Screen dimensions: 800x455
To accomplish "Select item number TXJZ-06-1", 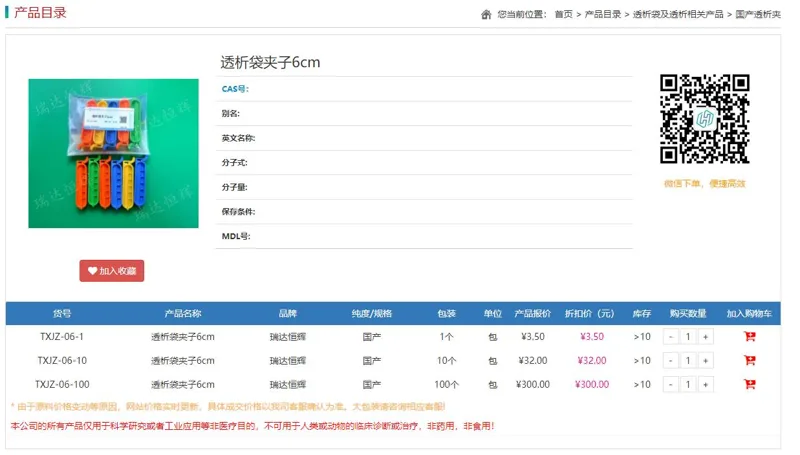I will [x=62, y=337].
